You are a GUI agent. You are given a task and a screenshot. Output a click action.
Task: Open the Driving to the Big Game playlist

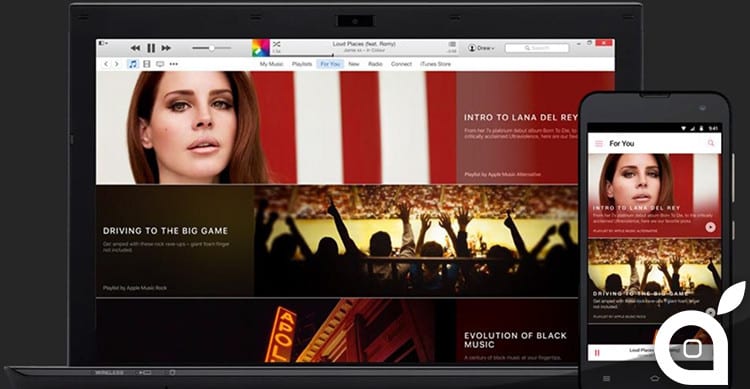tap(165, 231)
